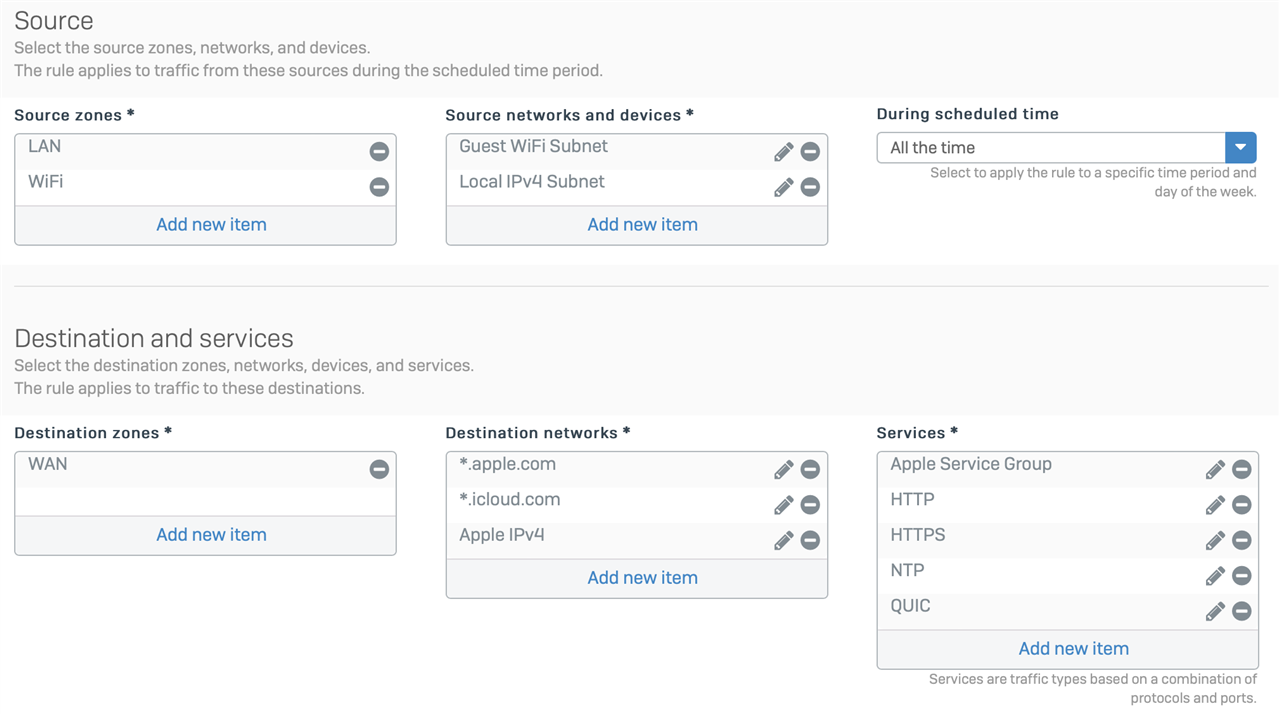Click Destination and services heading

click(154, 338)
